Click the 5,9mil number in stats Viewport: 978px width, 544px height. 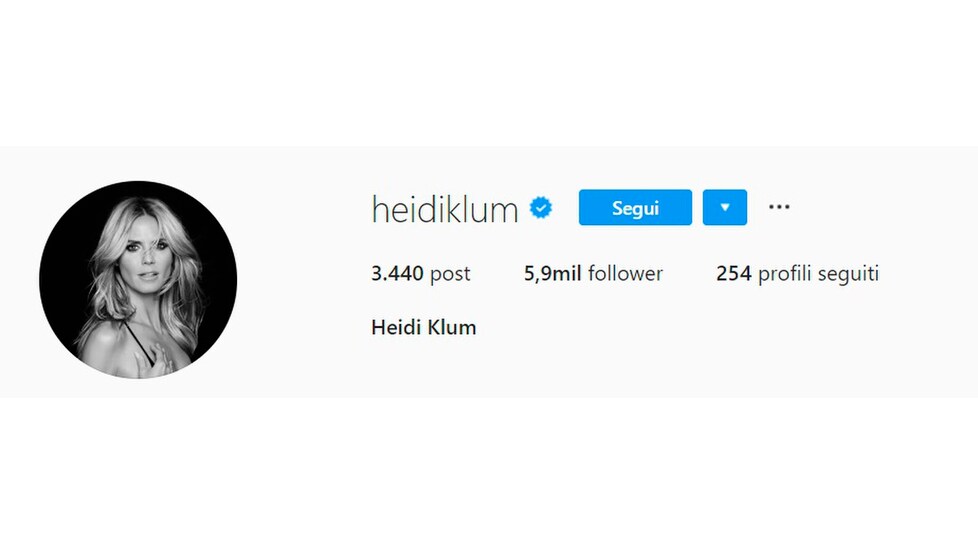553,273
